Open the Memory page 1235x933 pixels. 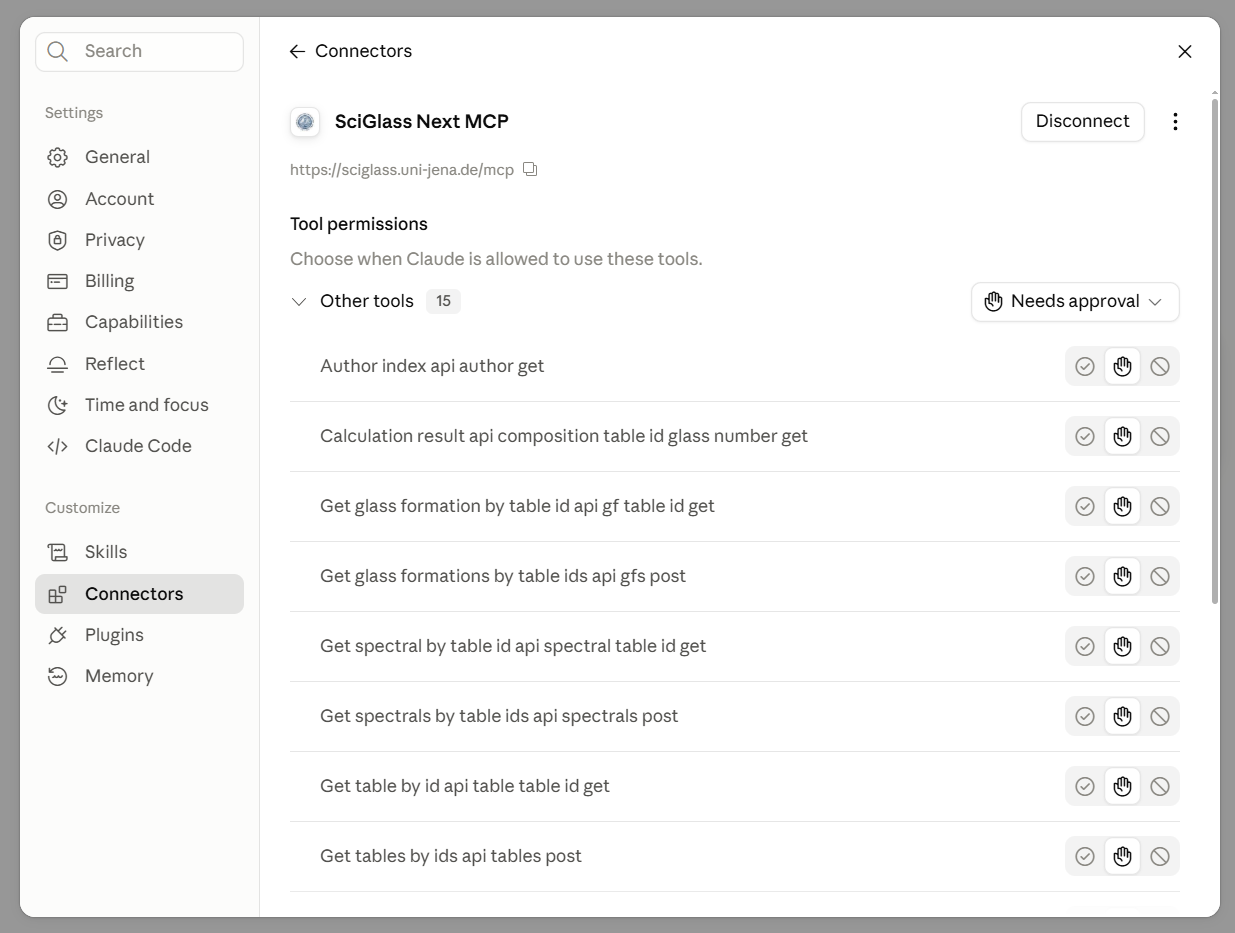point(139,676)
